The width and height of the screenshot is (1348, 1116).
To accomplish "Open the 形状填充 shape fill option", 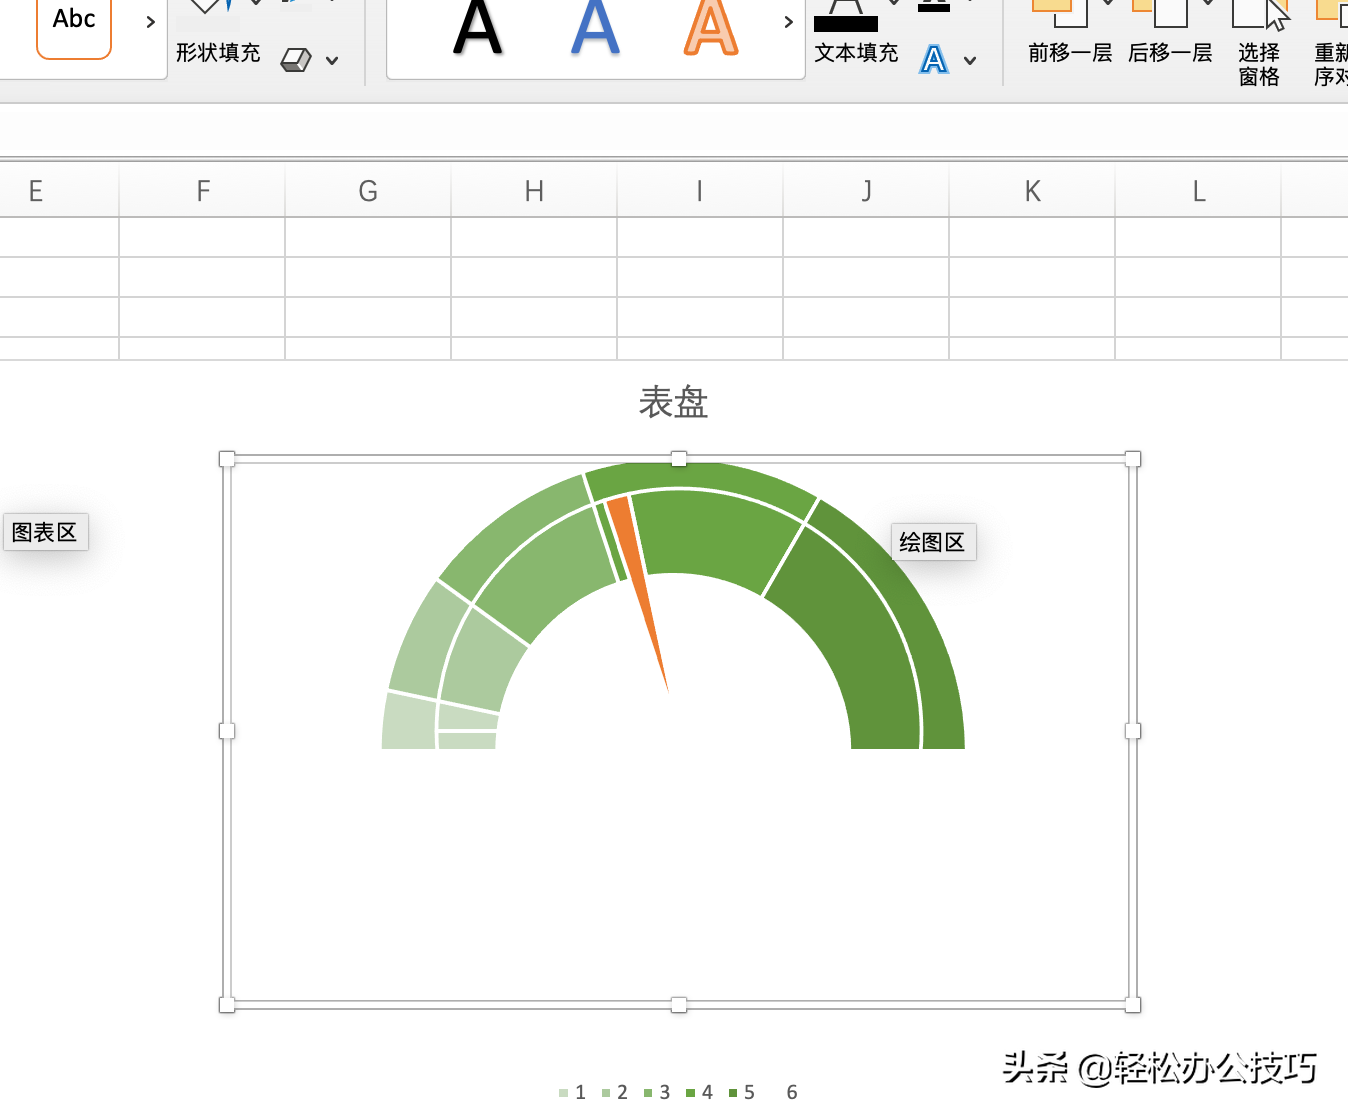I will [218, 53].
